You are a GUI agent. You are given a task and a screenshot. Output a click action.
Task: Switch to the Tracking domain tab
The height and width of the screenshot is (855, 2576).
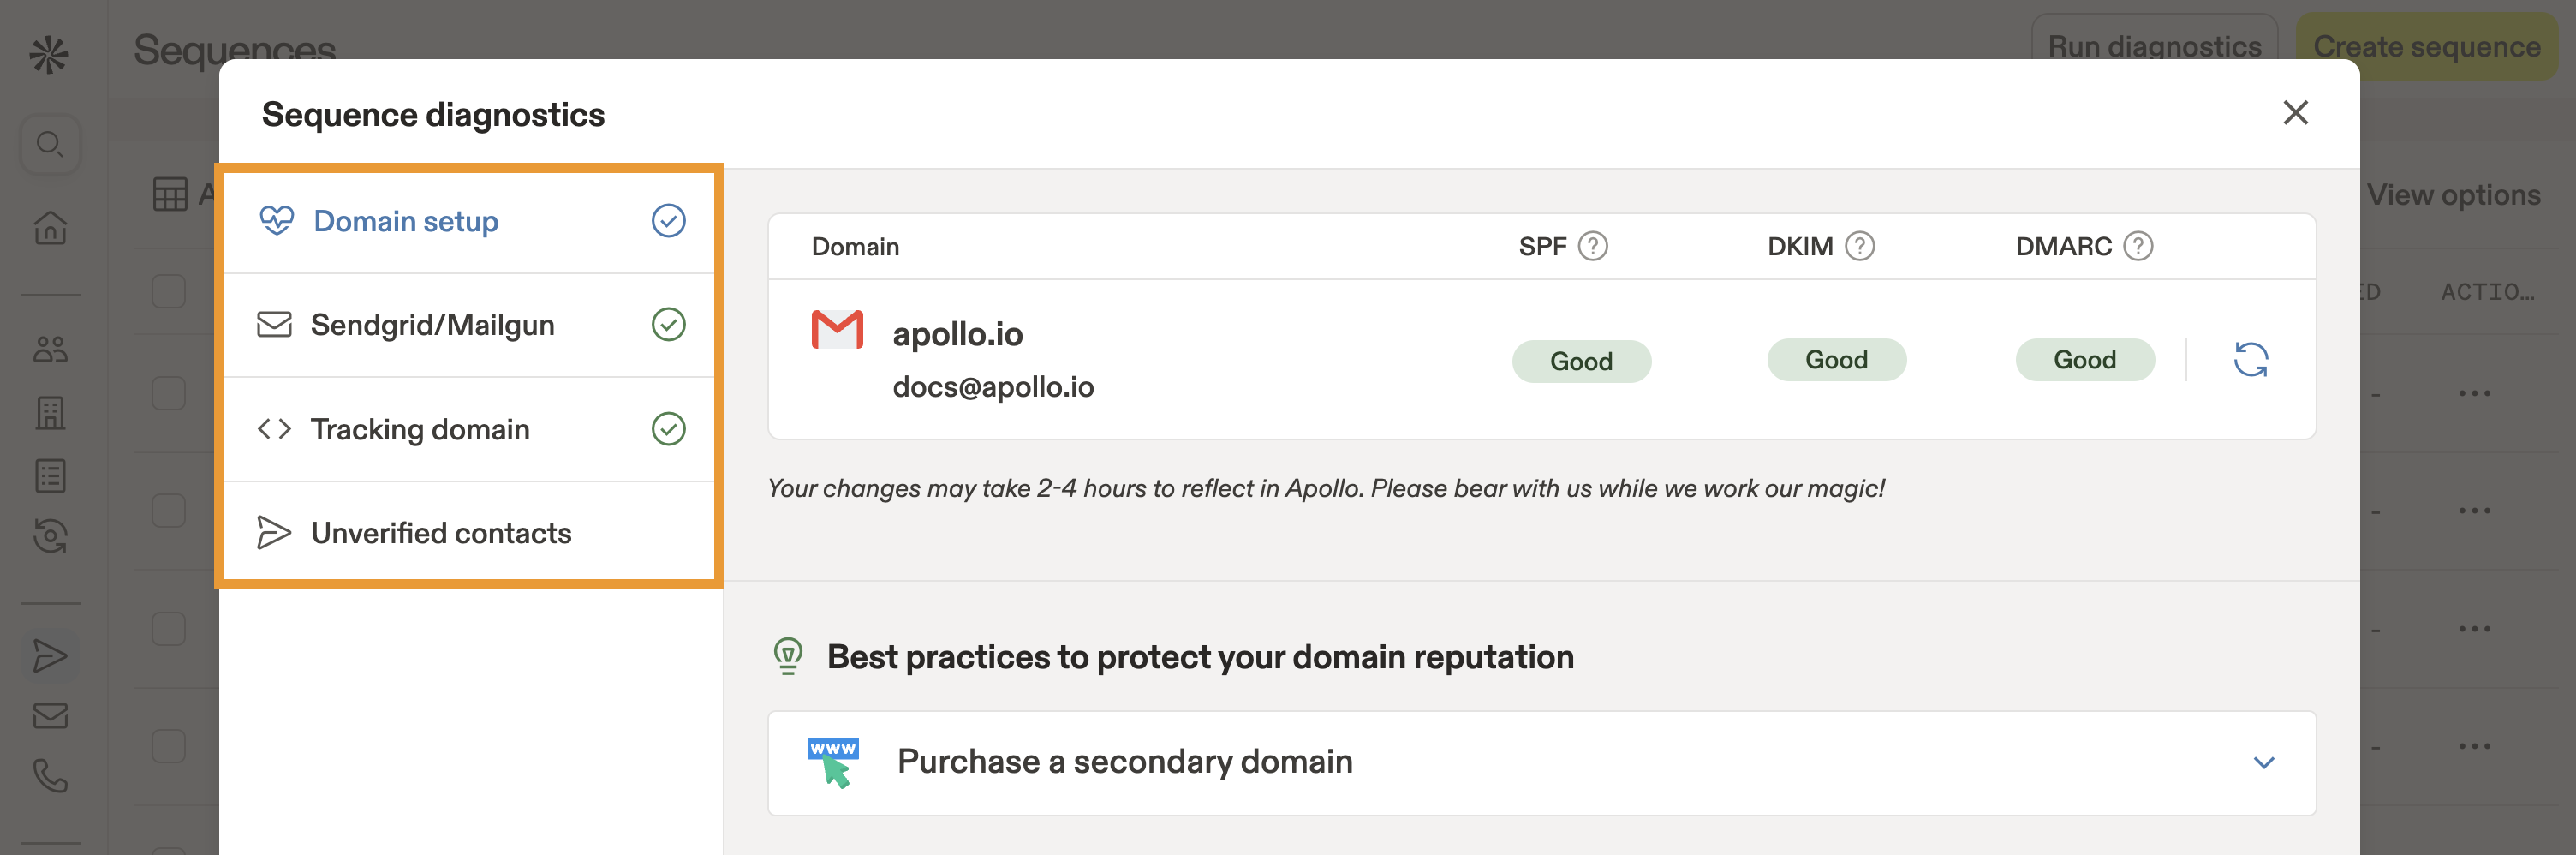click(x=420, y=429)
